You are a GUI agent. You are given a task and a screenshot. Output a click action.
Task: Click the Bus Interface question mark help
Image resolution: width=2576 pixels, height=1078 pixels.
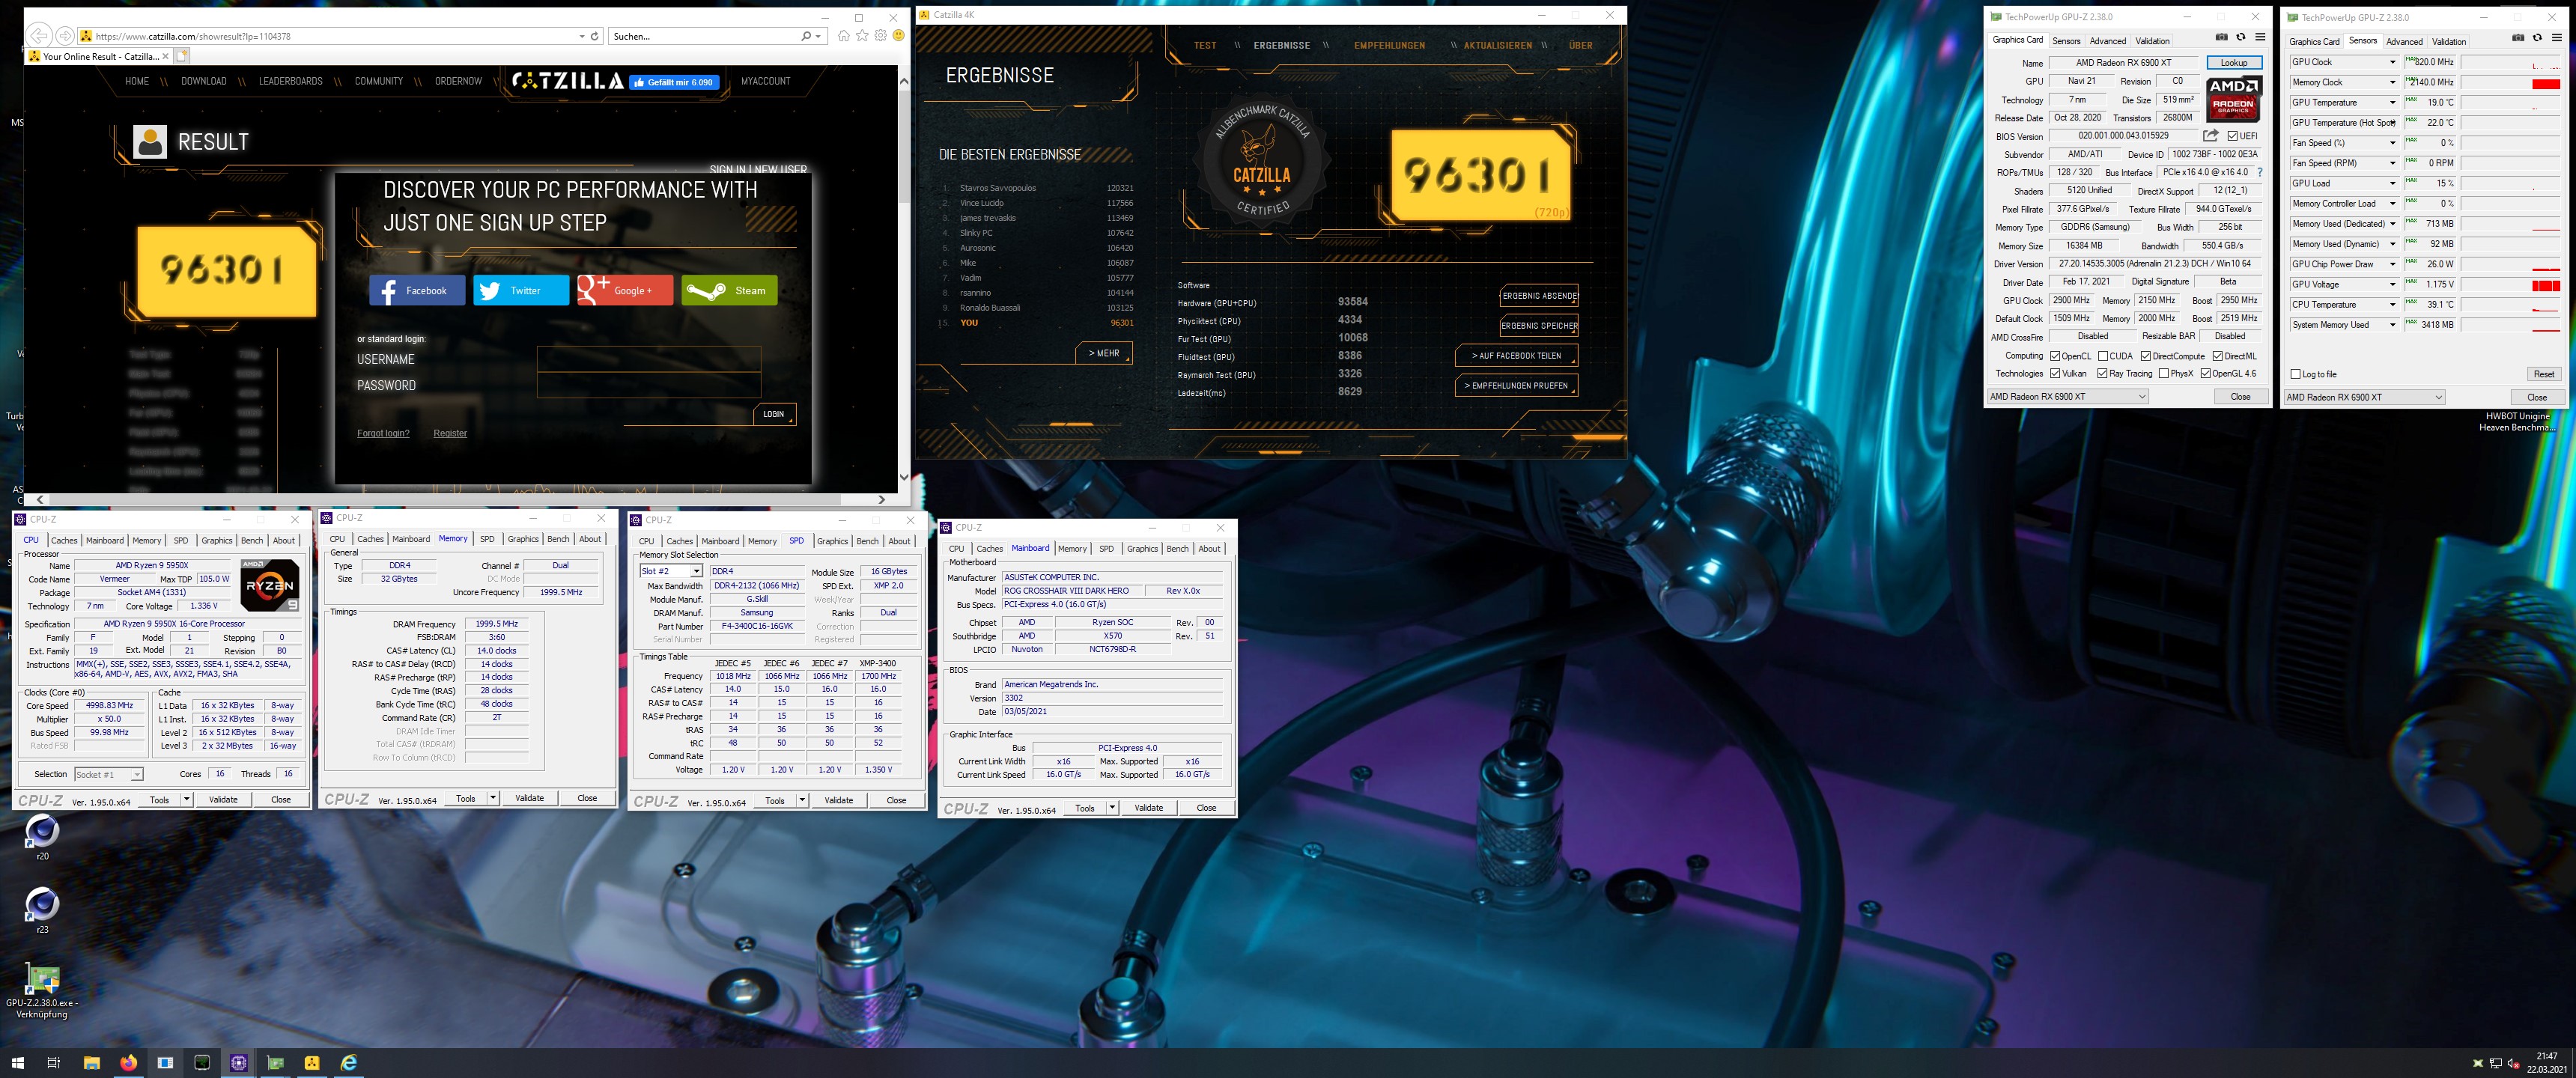(2260, 172)
